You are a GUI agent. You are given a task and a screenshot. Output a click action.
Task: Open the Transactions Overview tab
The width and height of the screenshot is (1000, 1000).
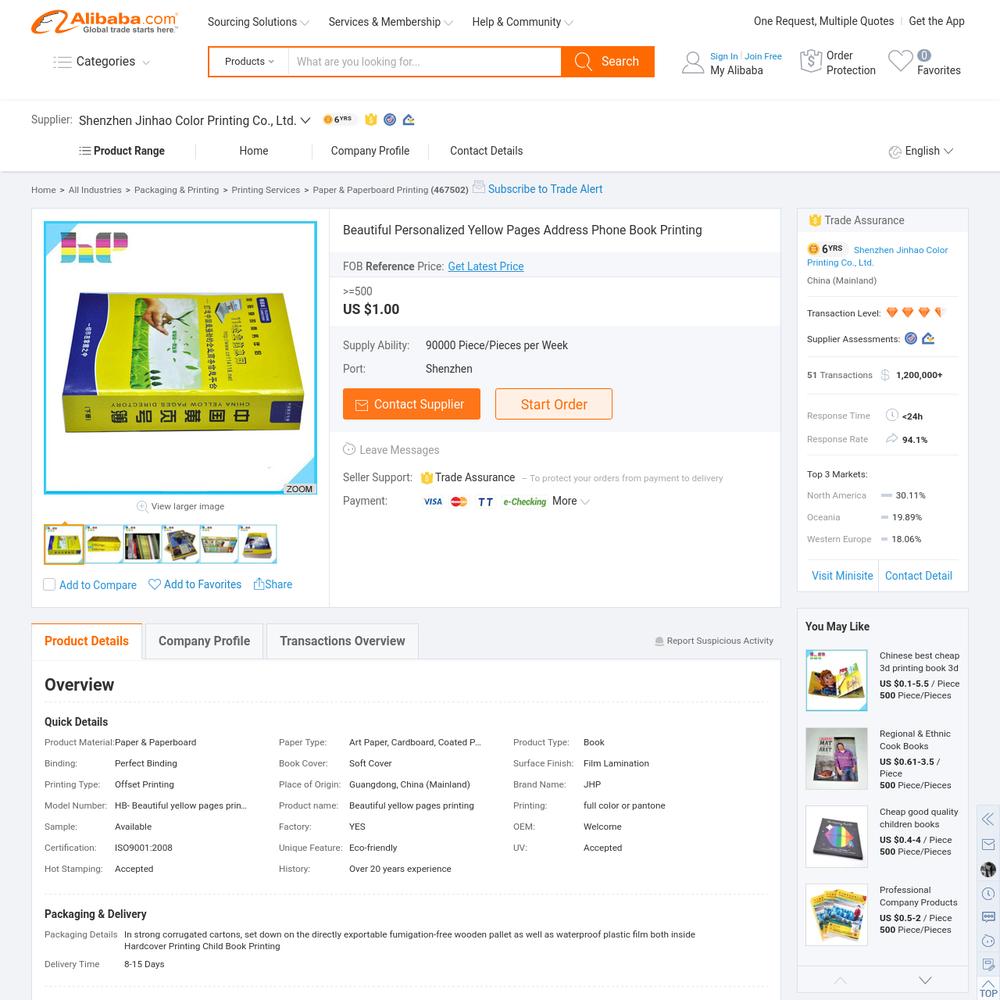[x=342, y=641]
